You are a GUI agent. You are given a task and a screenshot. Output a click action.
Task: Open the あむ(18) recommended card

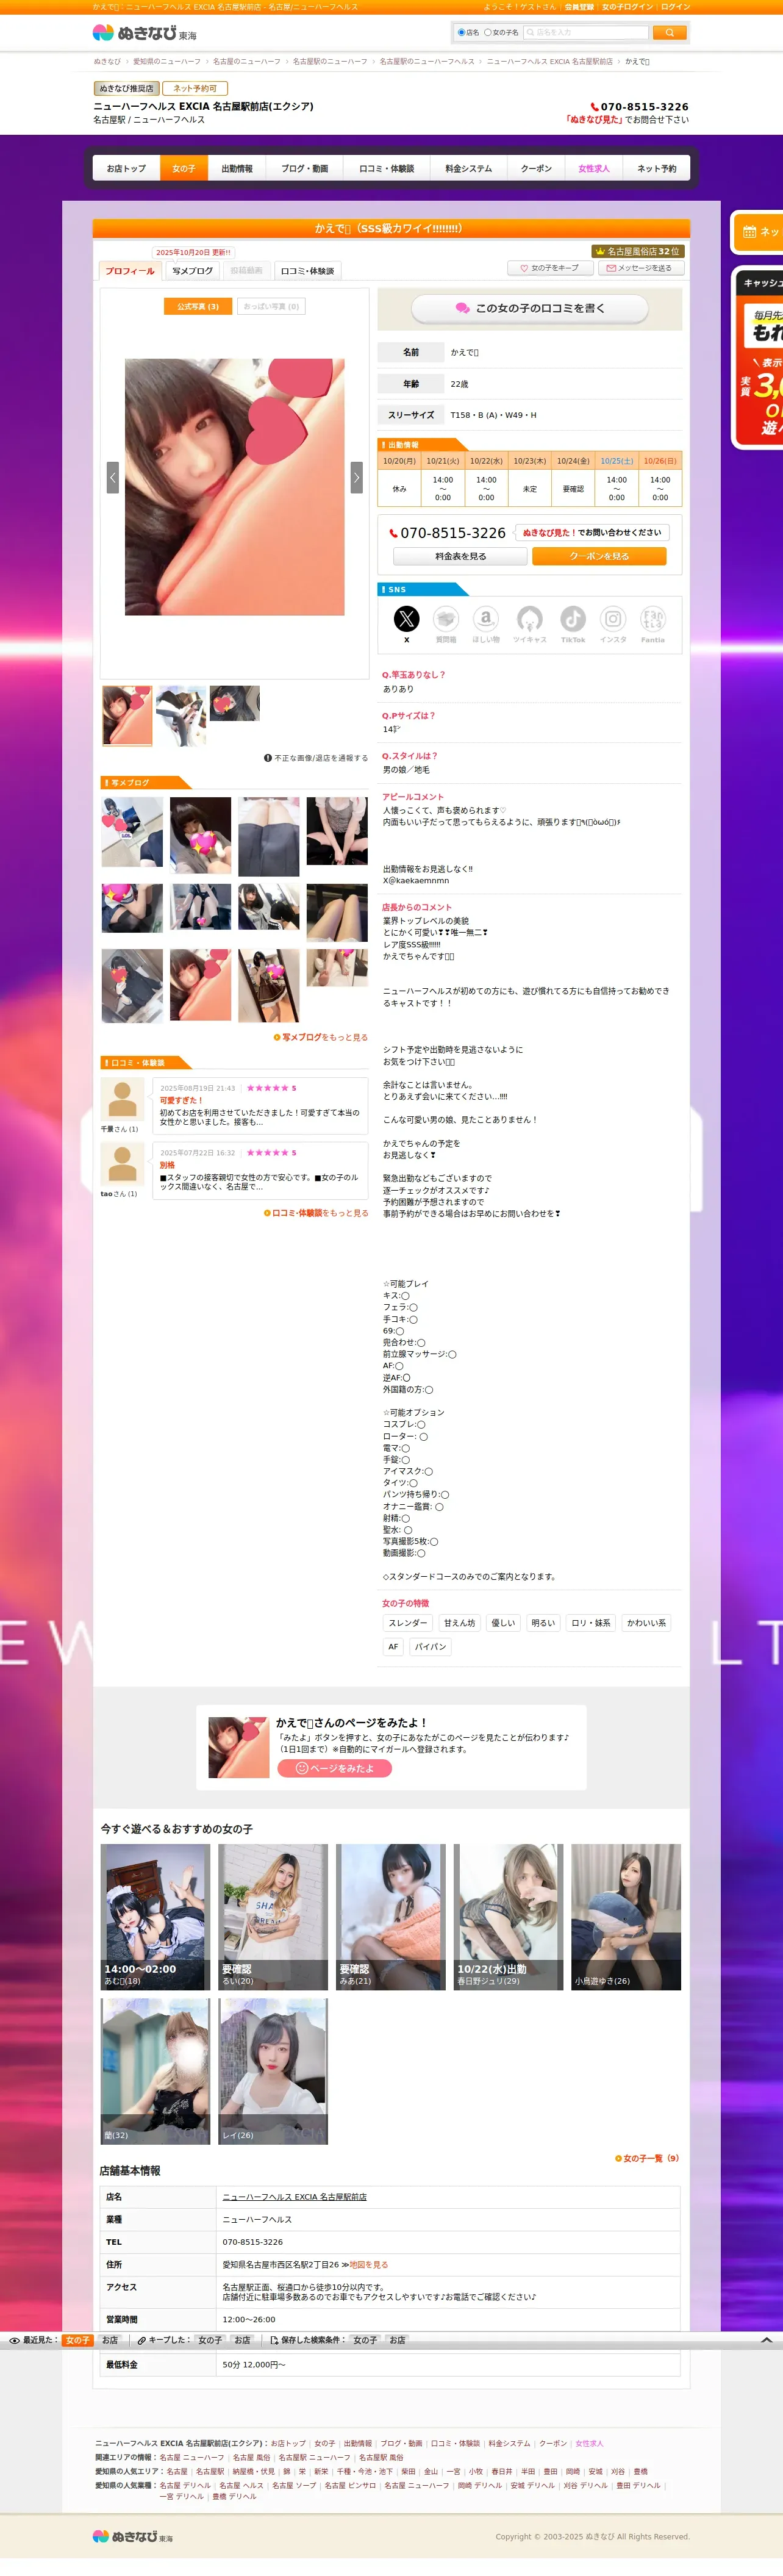pos(155,1917)
